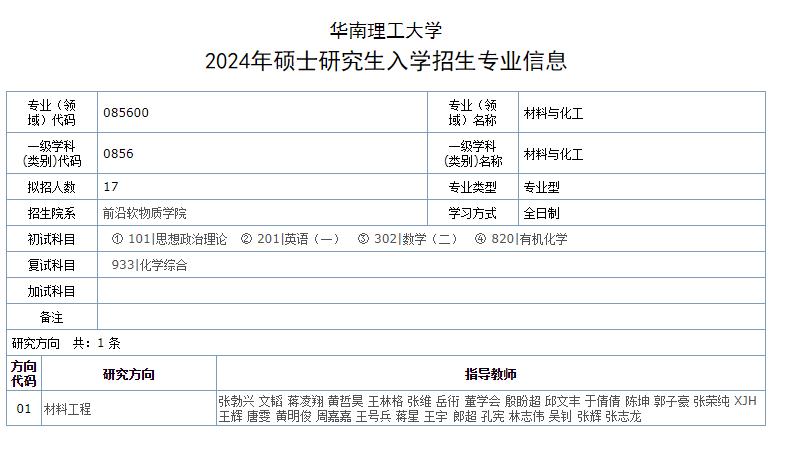Click 材料与化工 in the 一级学科(类别)名称 row
The width and height of the screenshot is (791, 451).
(553, 154)
